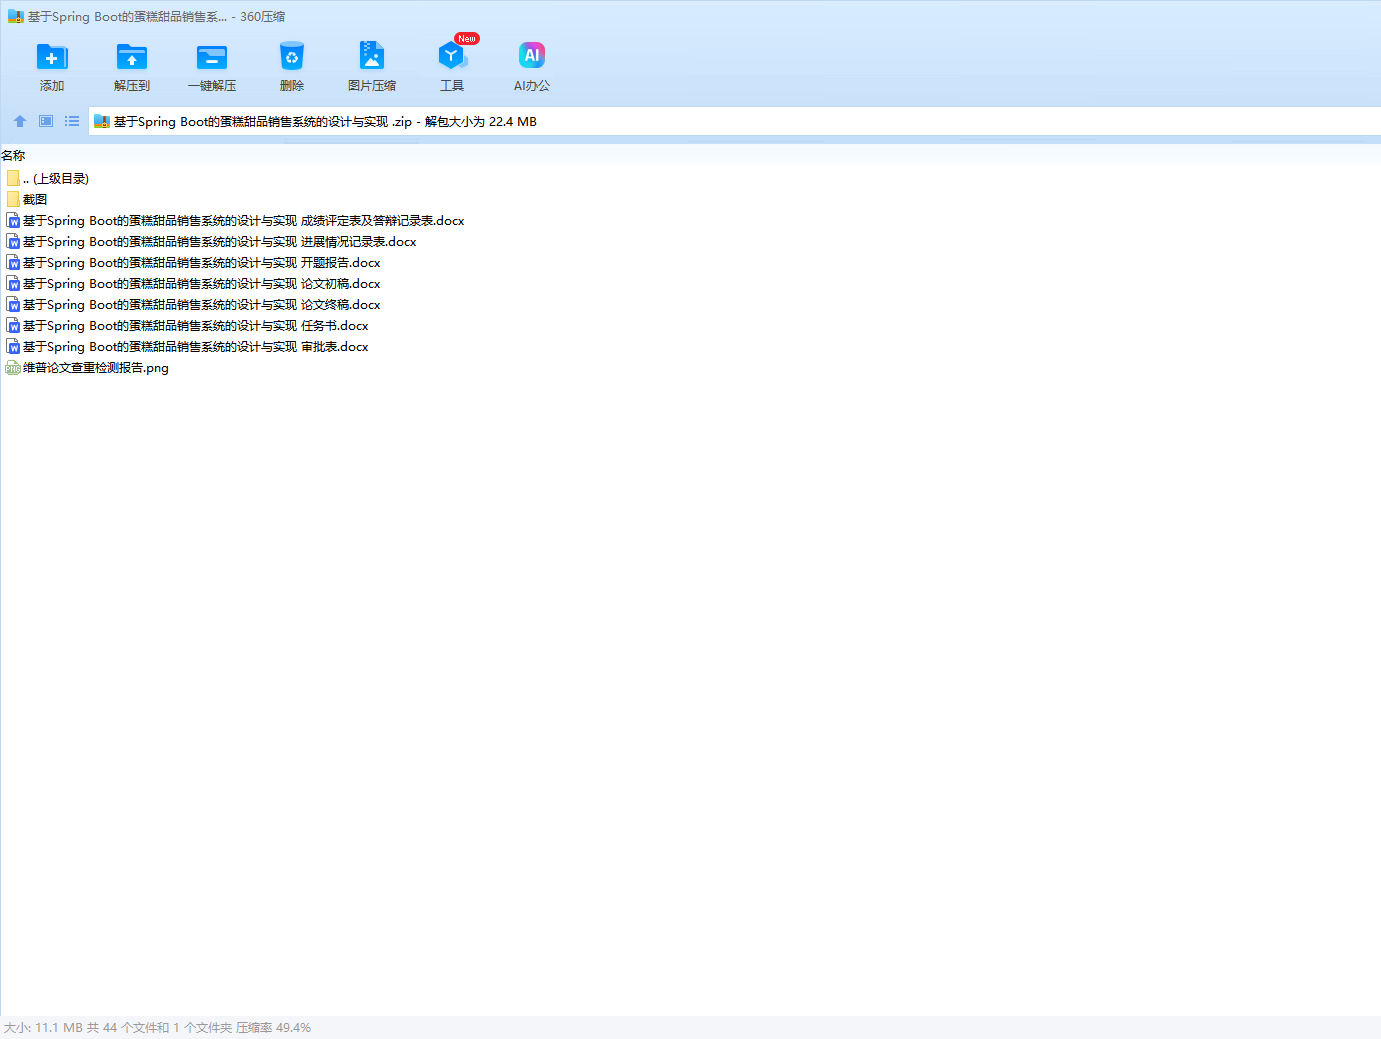Click the PNG icon of 维普论文查重检测报告.png
Viewport: 1381px width, 1039px height.
coord(13,368)
